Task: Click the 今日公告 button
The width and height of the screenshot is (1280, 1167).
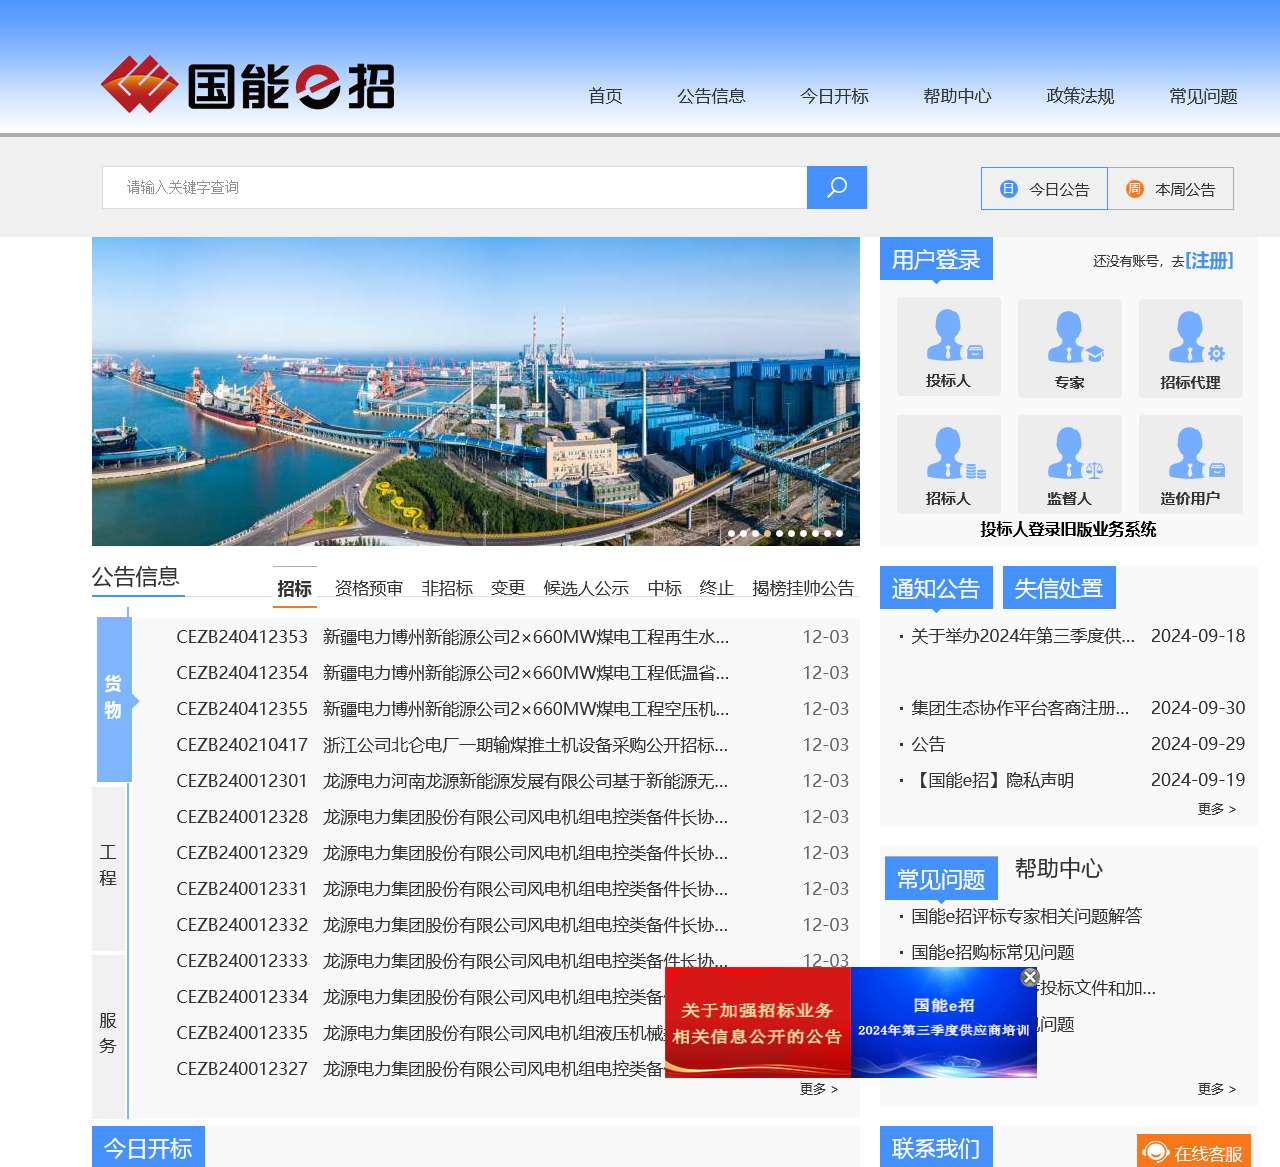Action: tap(1045, 189)
